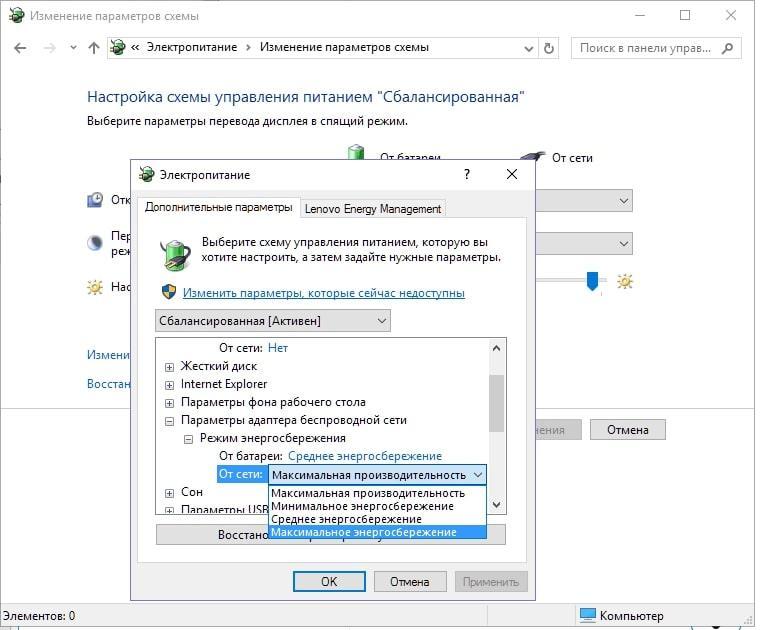Click Среднее энергосбережение battery value
761x630 pixels.
point(365,456)
